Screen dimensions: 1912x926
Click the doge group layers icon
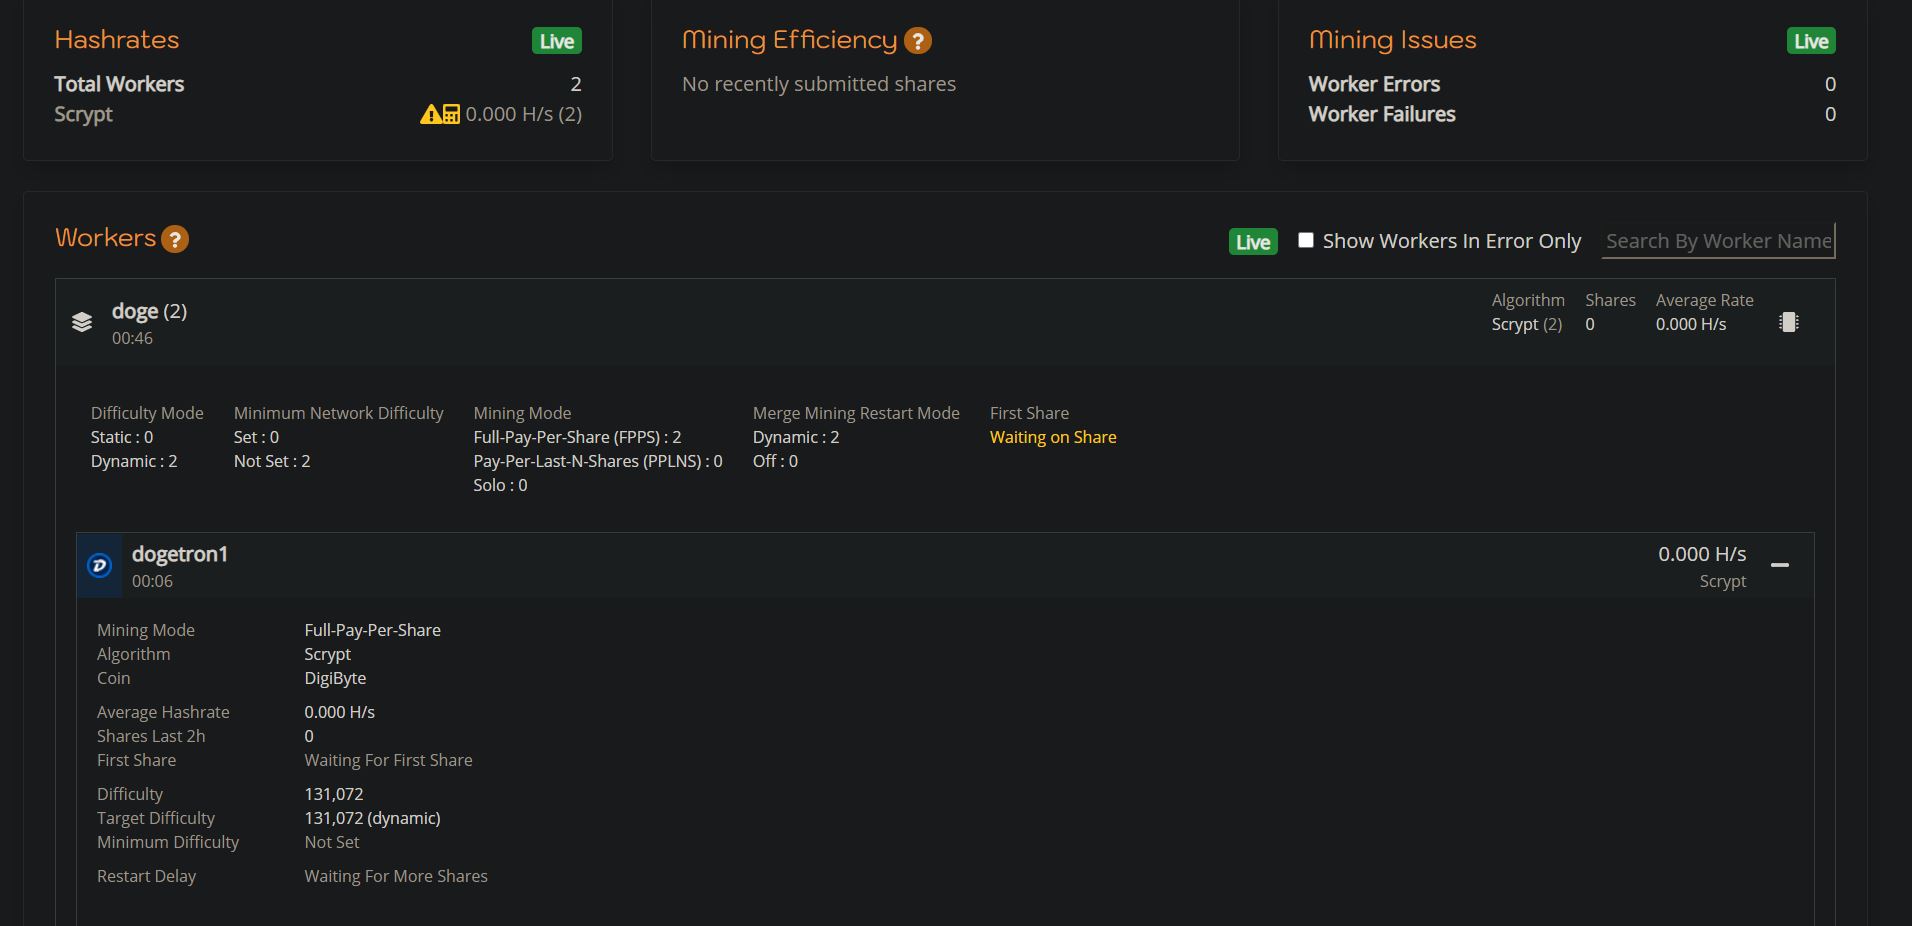tap(82, 322)
